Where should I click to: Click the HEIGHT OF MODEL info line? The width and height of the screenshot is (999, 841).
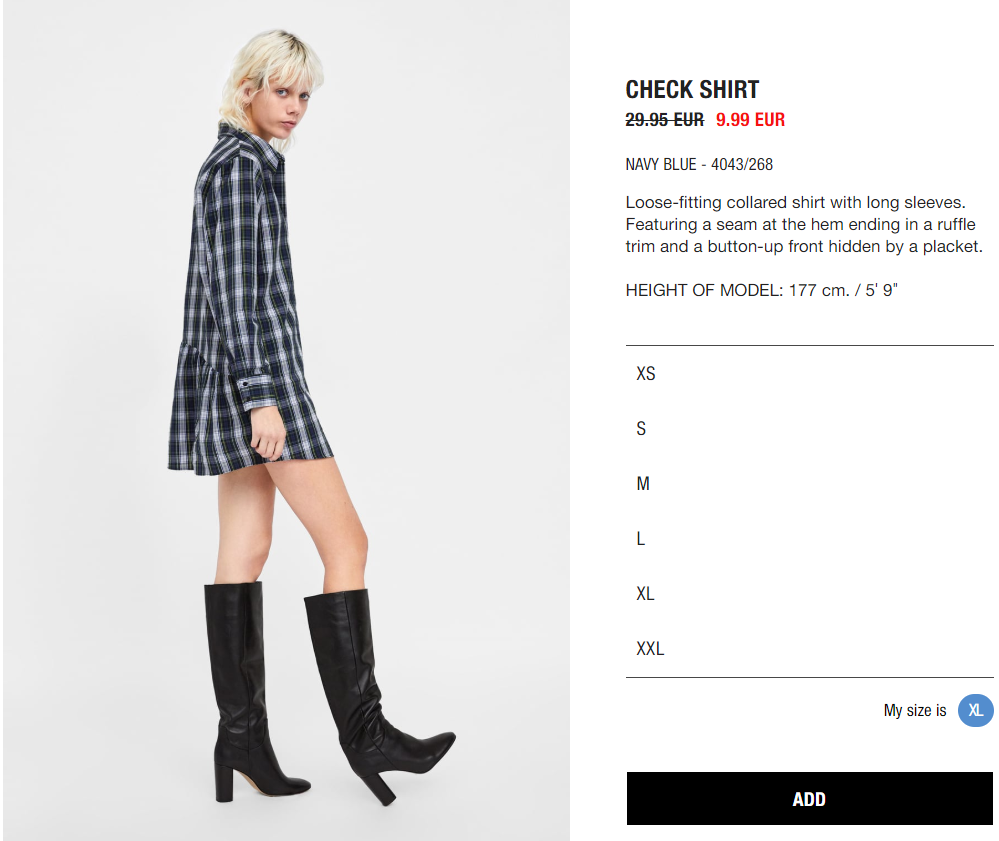pyautogui.click(x=761, y=291)
